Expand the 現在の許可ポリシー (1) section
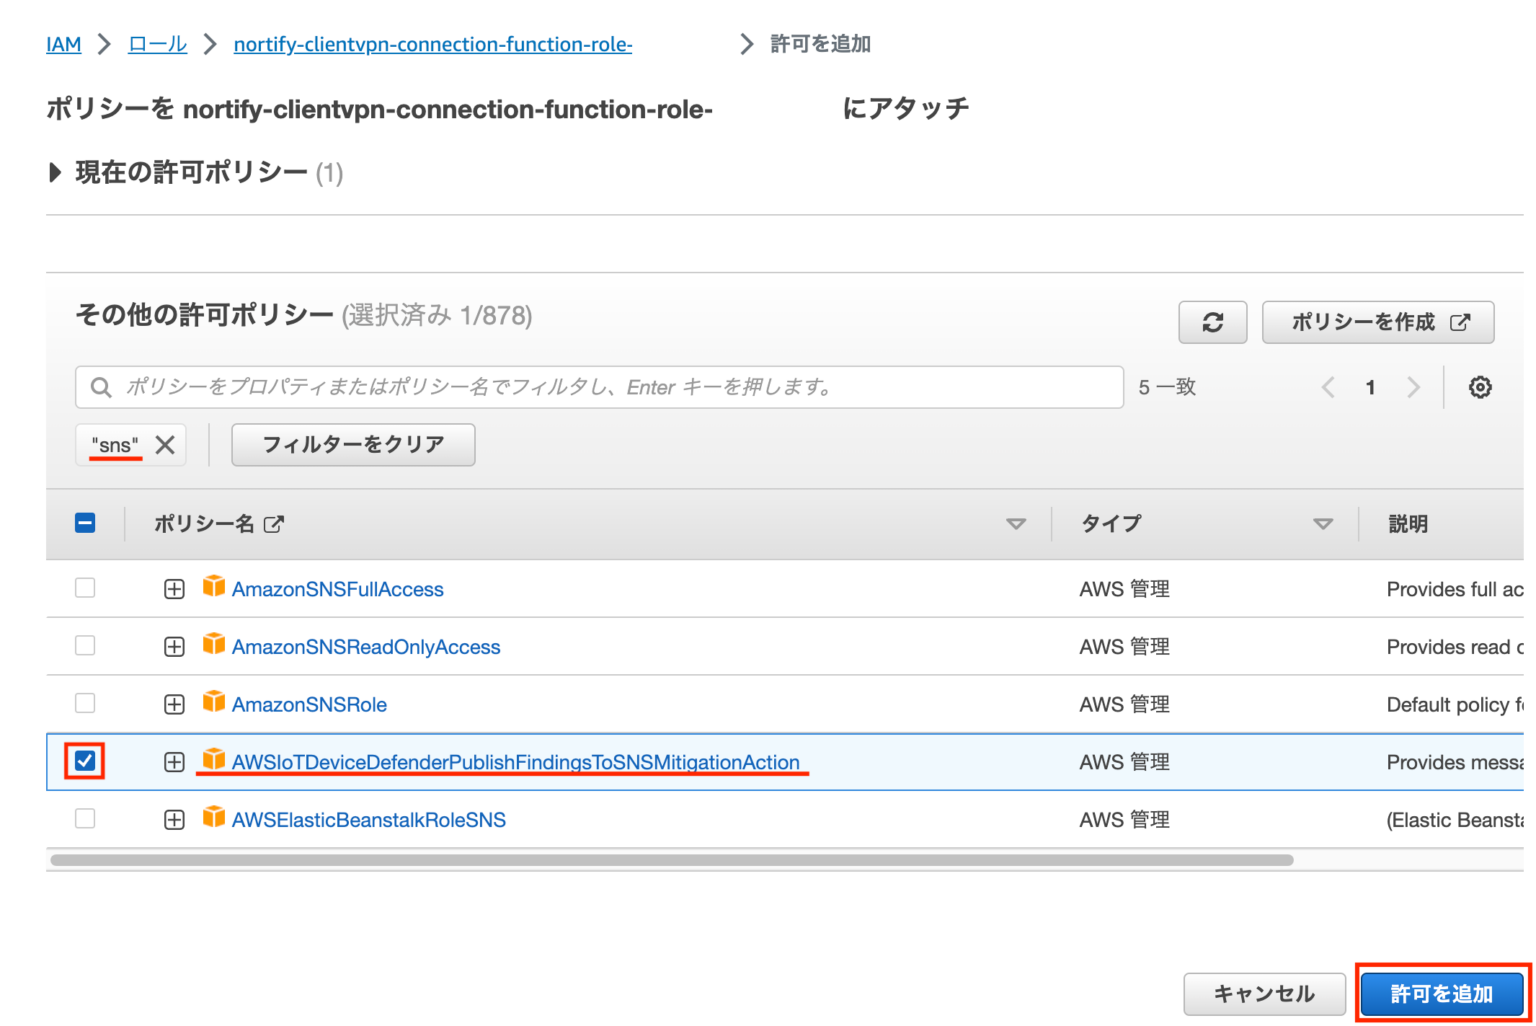This screenshot has height=1026, width=1536. (x=56, y=172)
